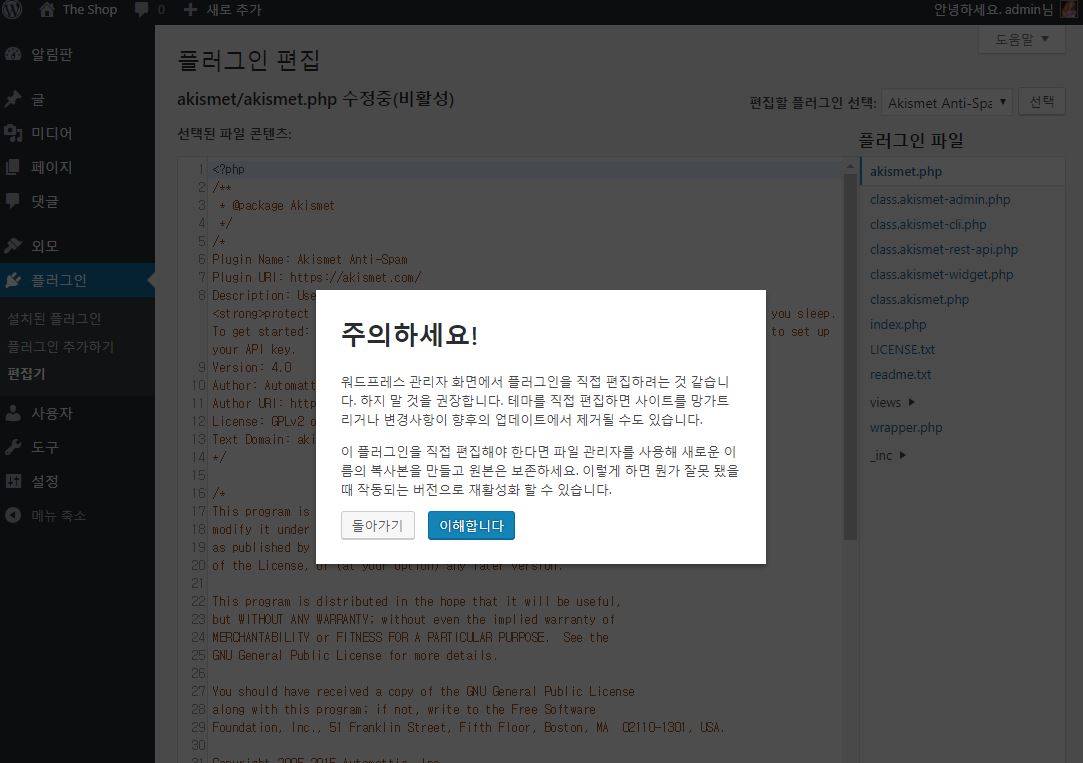Image resolution: width=1083 pixels, height=763 pixels.
Task: Open class.akismet.php file
Action: [x=919, y=300]
